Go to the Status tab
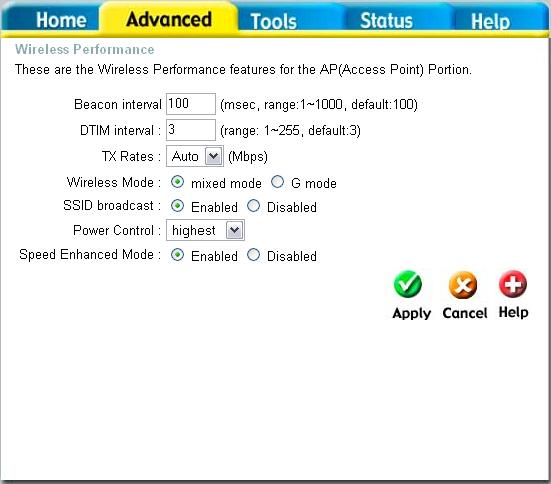551x484 pixels. [386, 20]
